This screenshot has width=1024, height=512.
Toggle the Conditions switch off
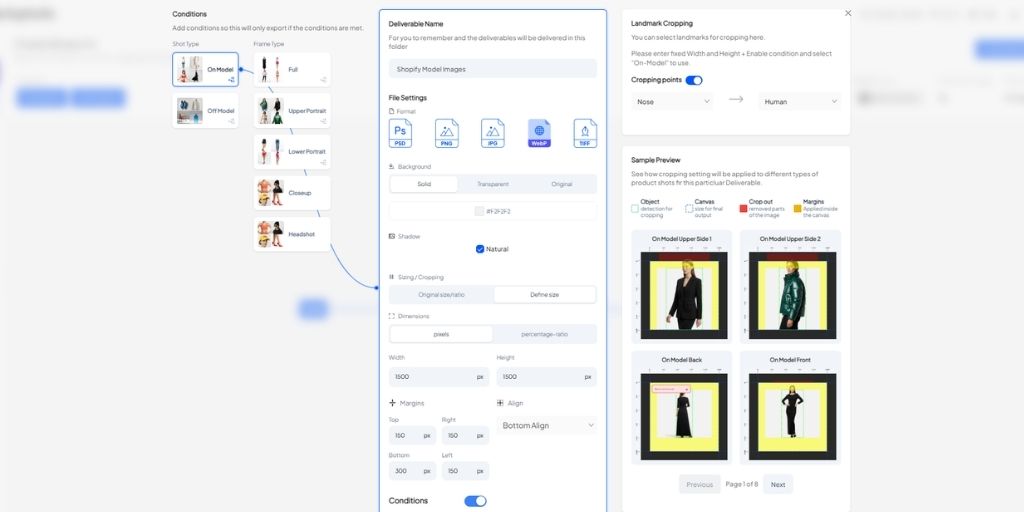[475, 501]
